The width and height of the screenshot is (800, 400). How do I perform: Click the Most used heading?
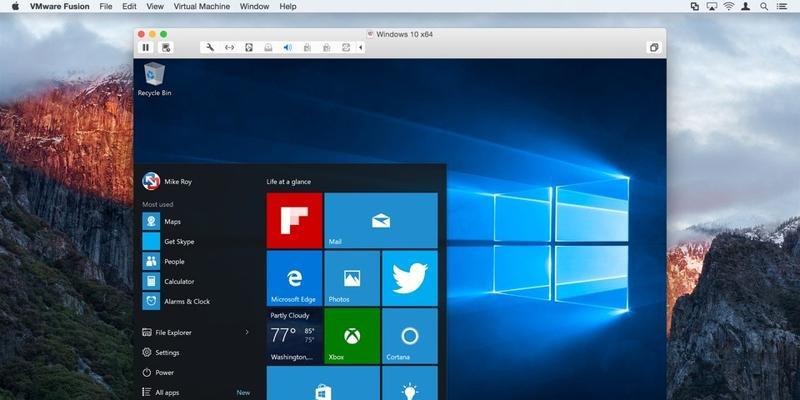(158, 204)
